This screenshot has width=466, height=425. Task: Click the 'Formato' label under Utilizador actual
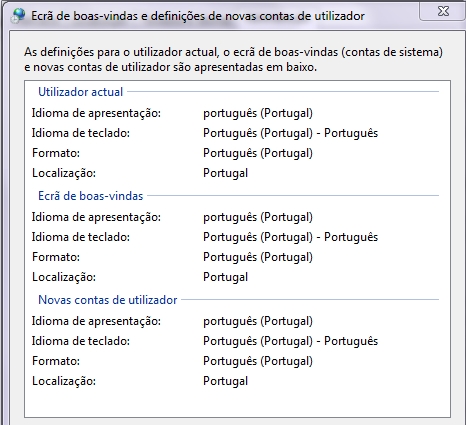click(56, 153)
